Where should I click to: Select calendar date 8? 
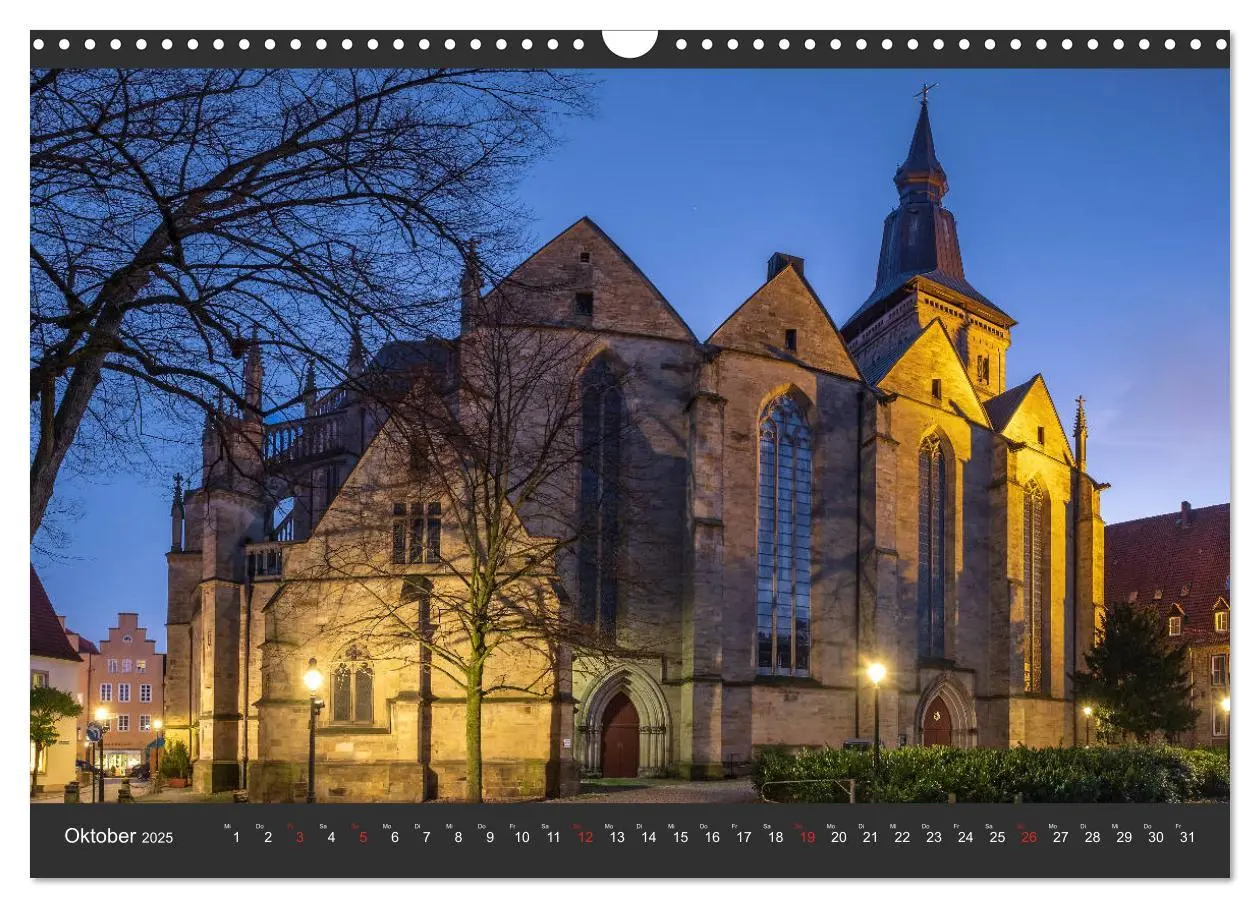coord(458,838)
